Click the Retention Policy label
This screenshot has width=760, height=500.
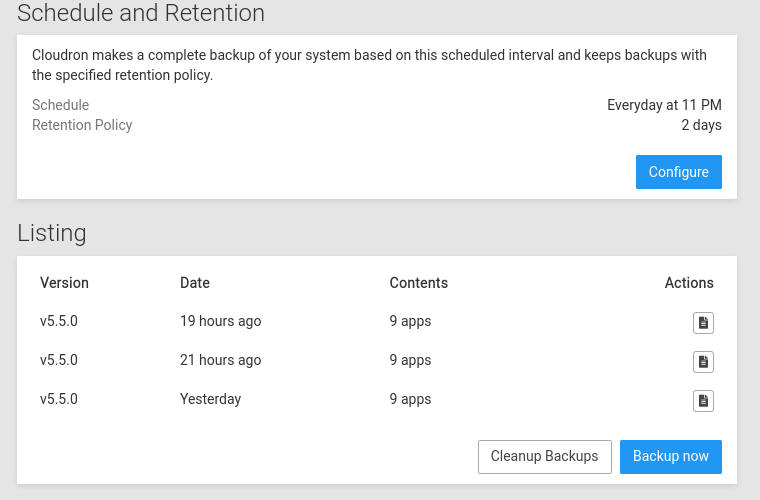[82, 125]
